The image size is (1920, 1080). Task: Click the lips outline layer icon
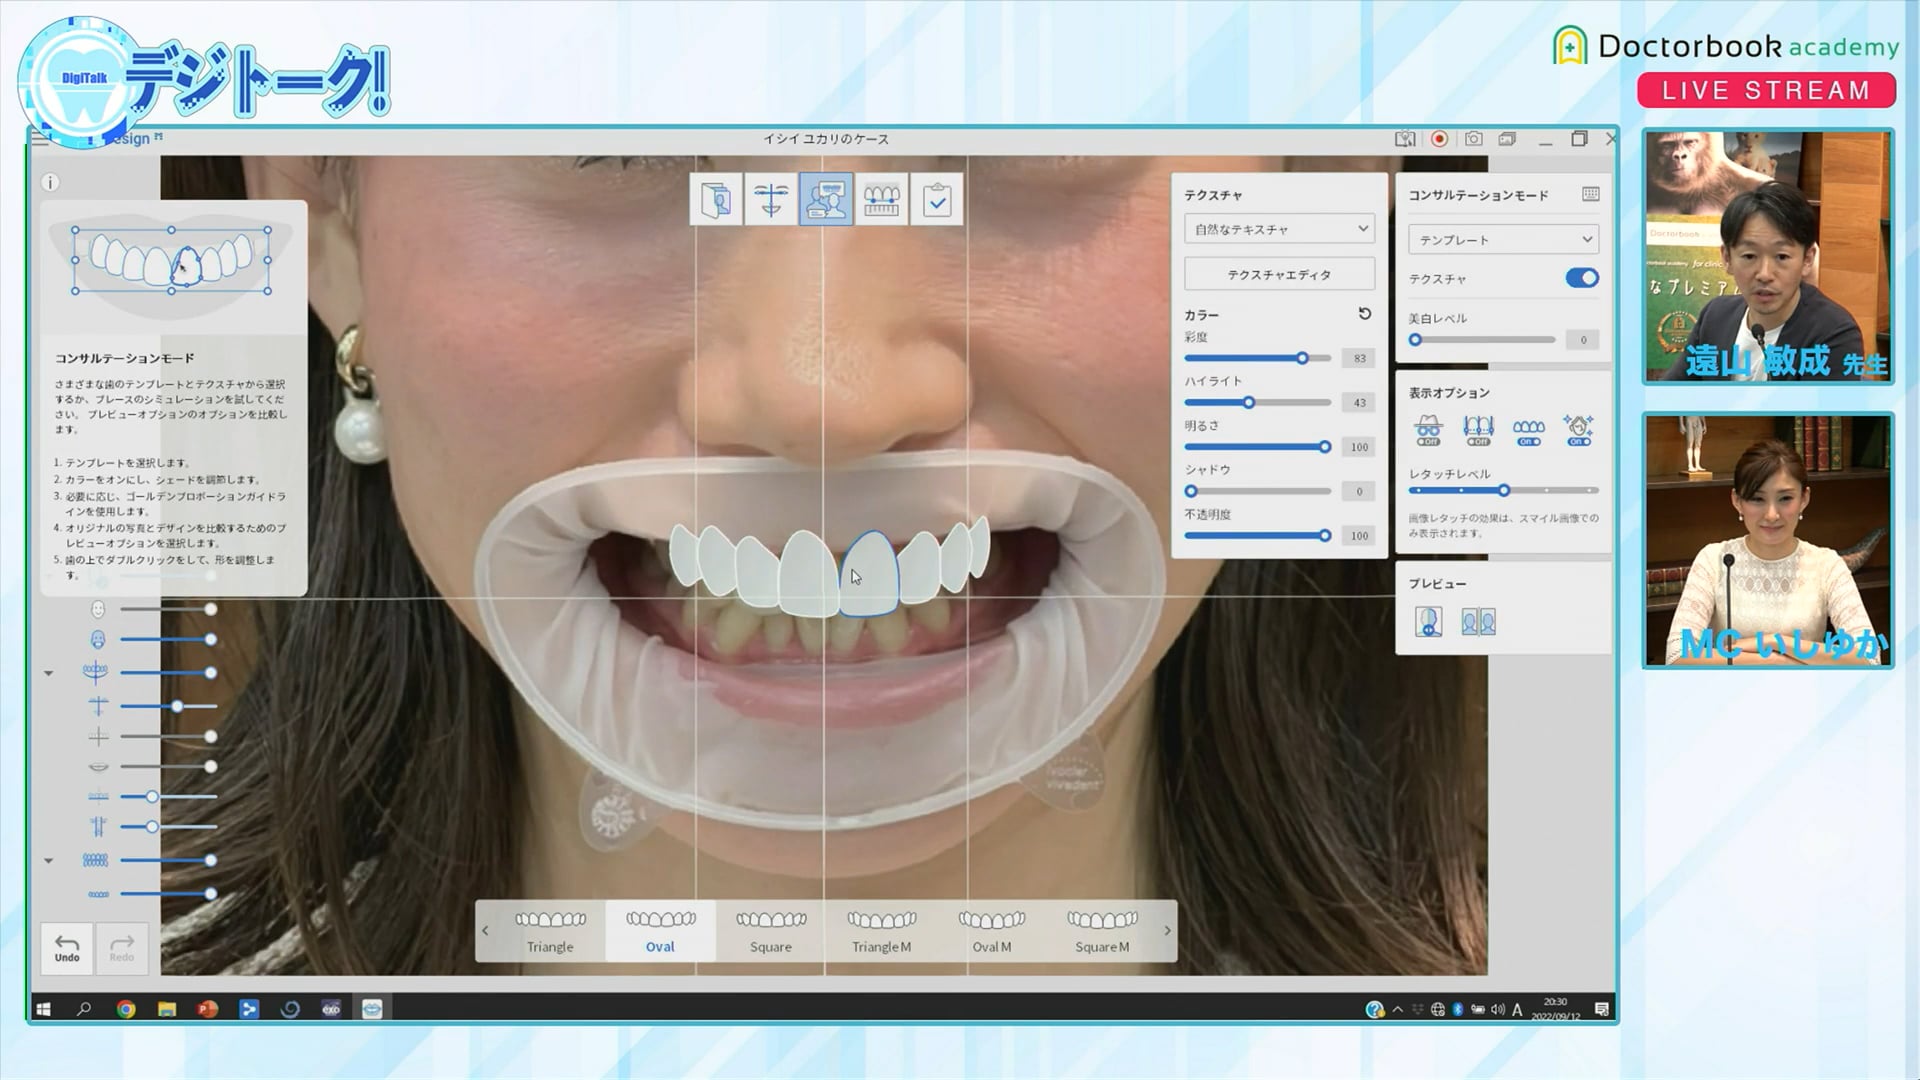[x=98, y=767]
